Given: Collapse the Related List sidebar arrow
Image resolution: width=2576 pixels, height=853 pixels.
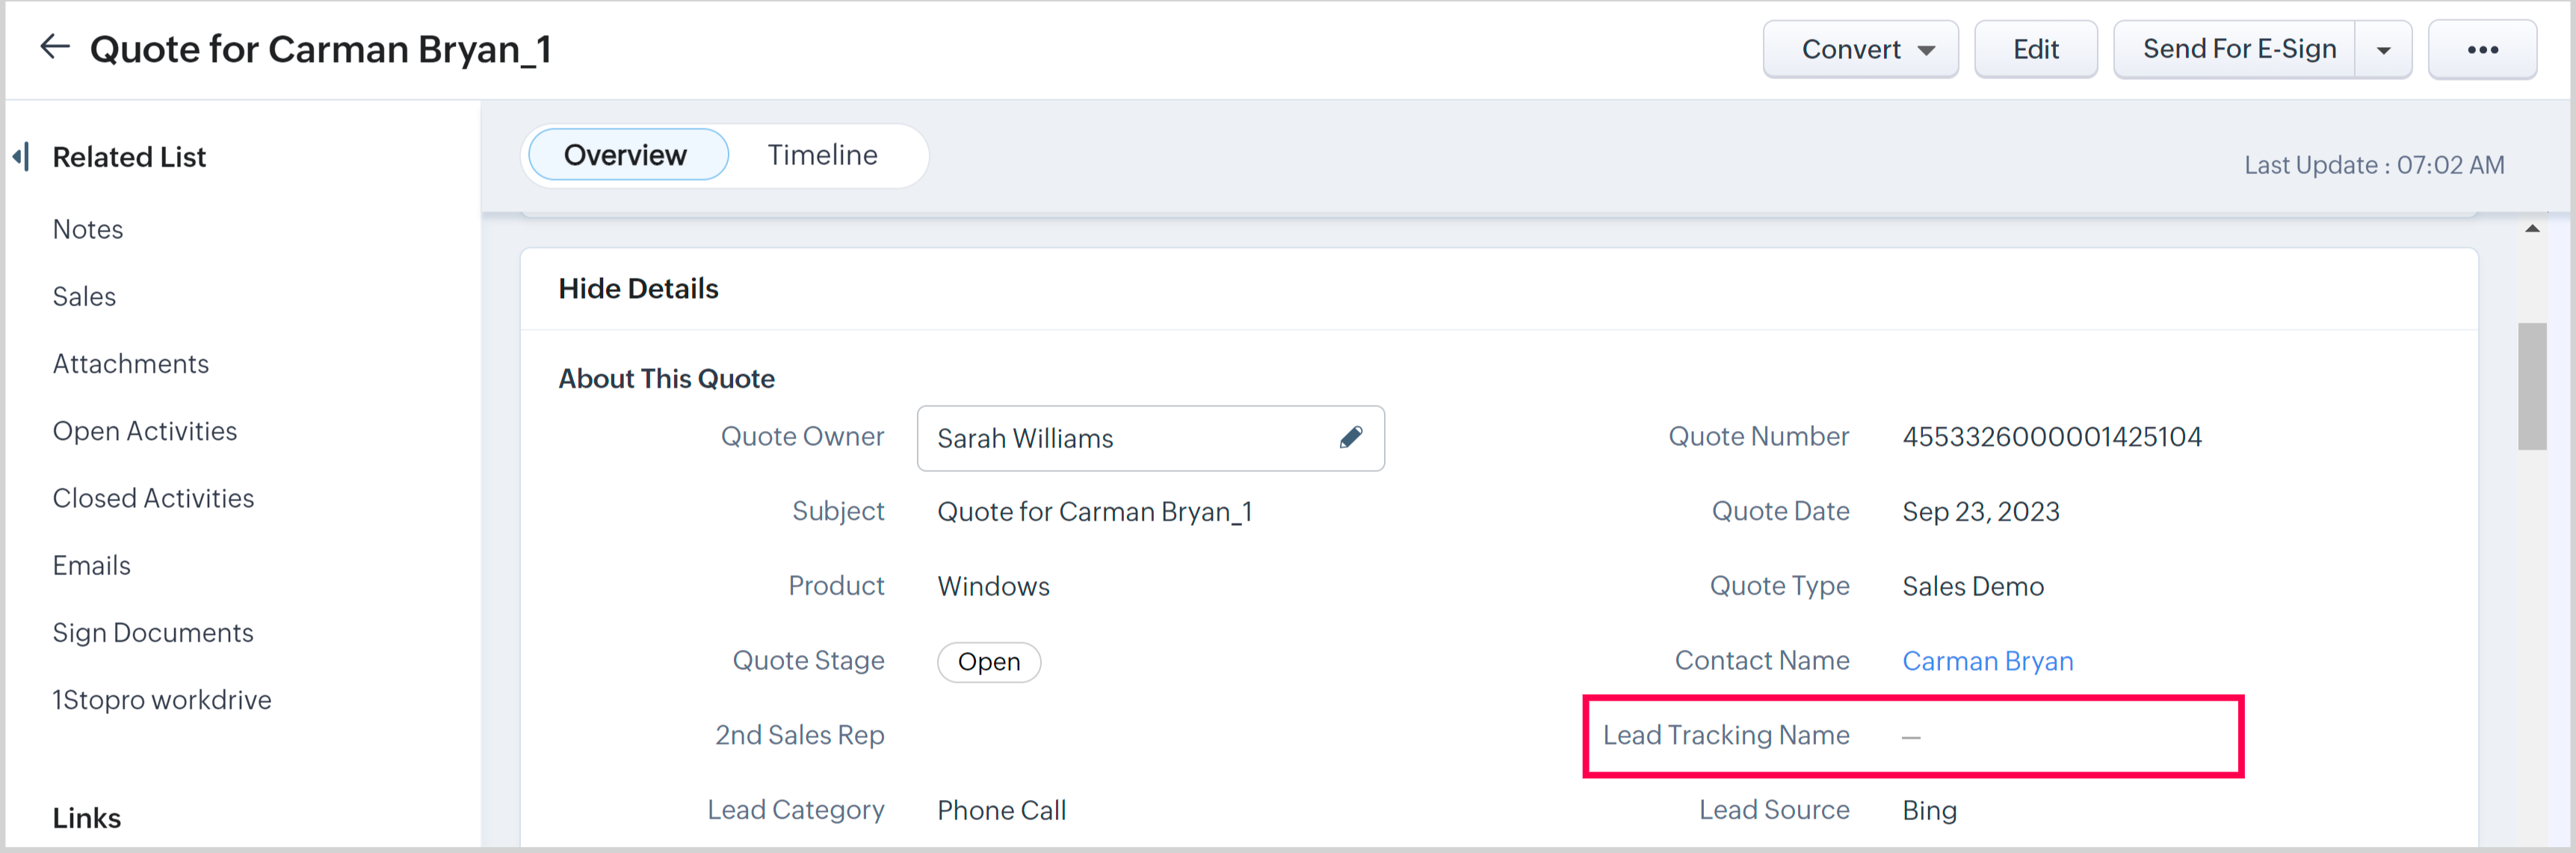Looking at the screenshot, I should click(21, 157).
